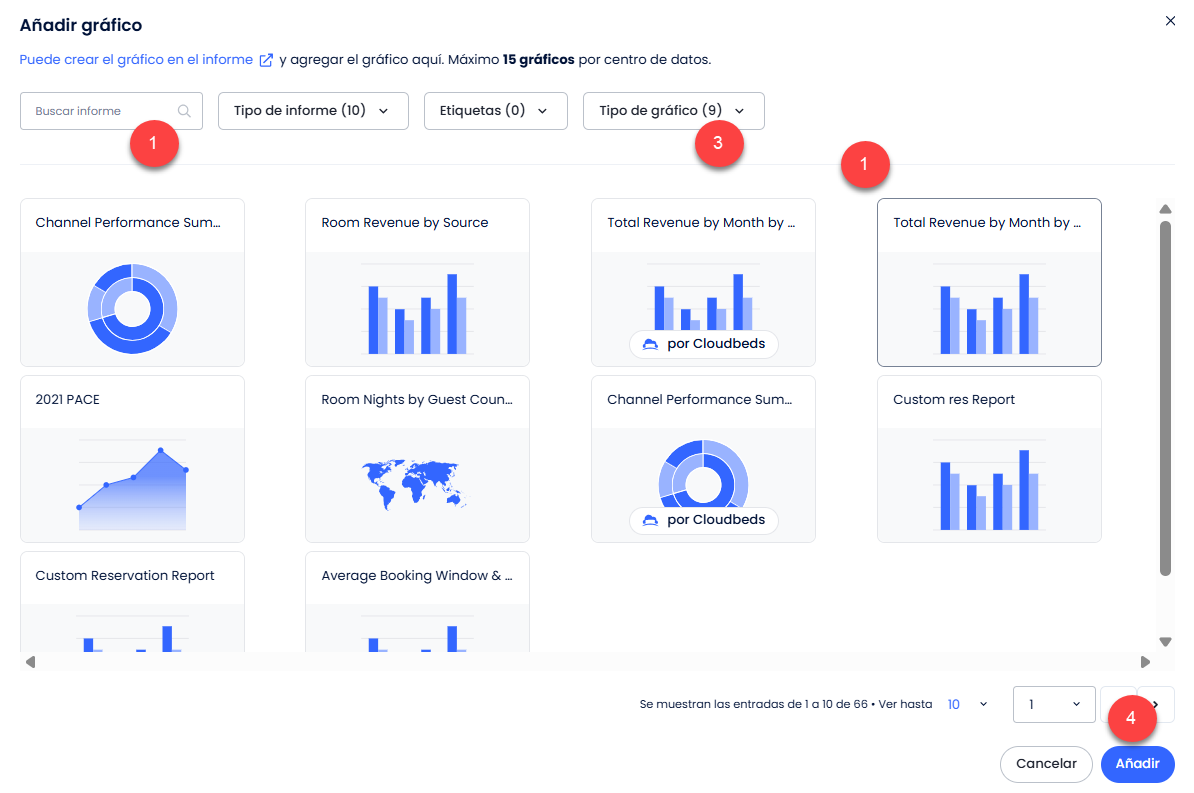Select the 2021 PACE area chart
This screenshot has width=1194, height=793.
click(x=132, y=459)
